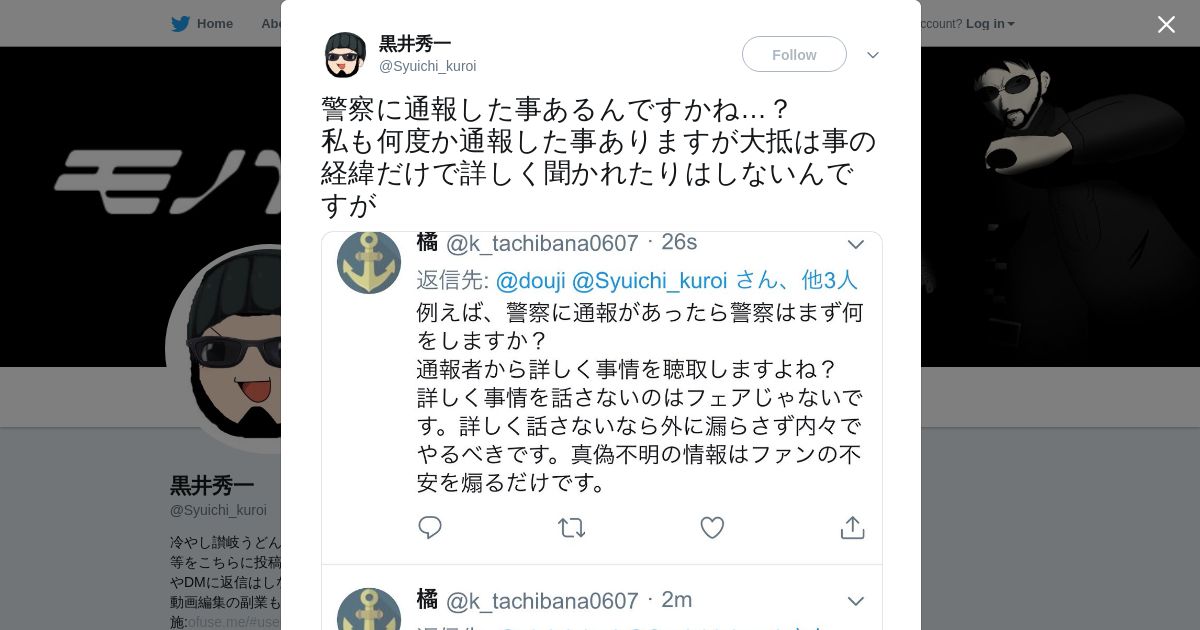Viewport: 1200px width, 630px height.
Task: Follow 黒井秀一 with the Follow button
Action: tap(794, 54)
